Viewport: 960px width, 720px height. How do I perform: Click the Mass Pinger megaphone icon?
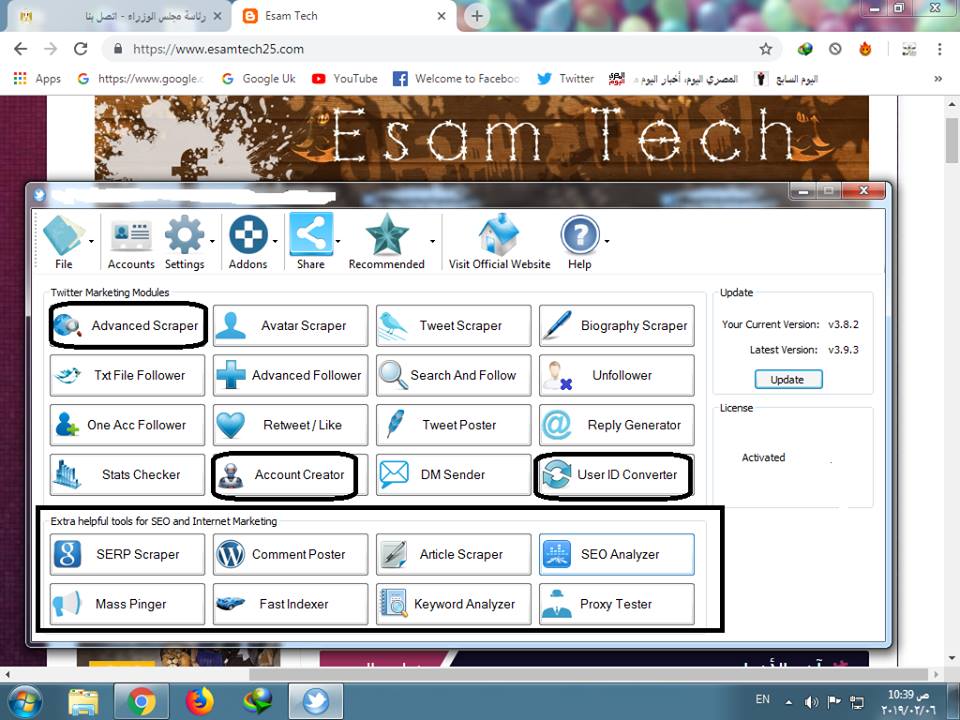[x=67, y=604]
